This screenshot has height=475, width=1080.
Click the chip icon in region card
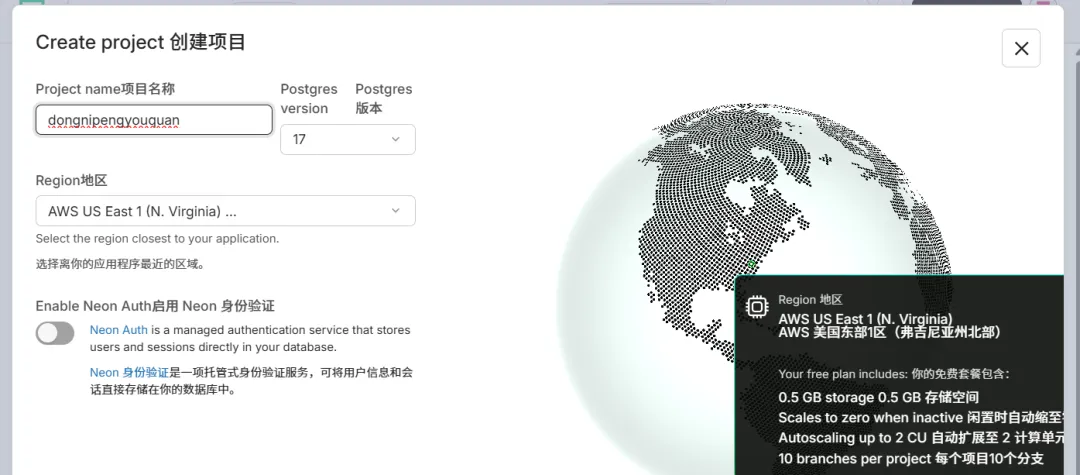(x=757, y=306)
